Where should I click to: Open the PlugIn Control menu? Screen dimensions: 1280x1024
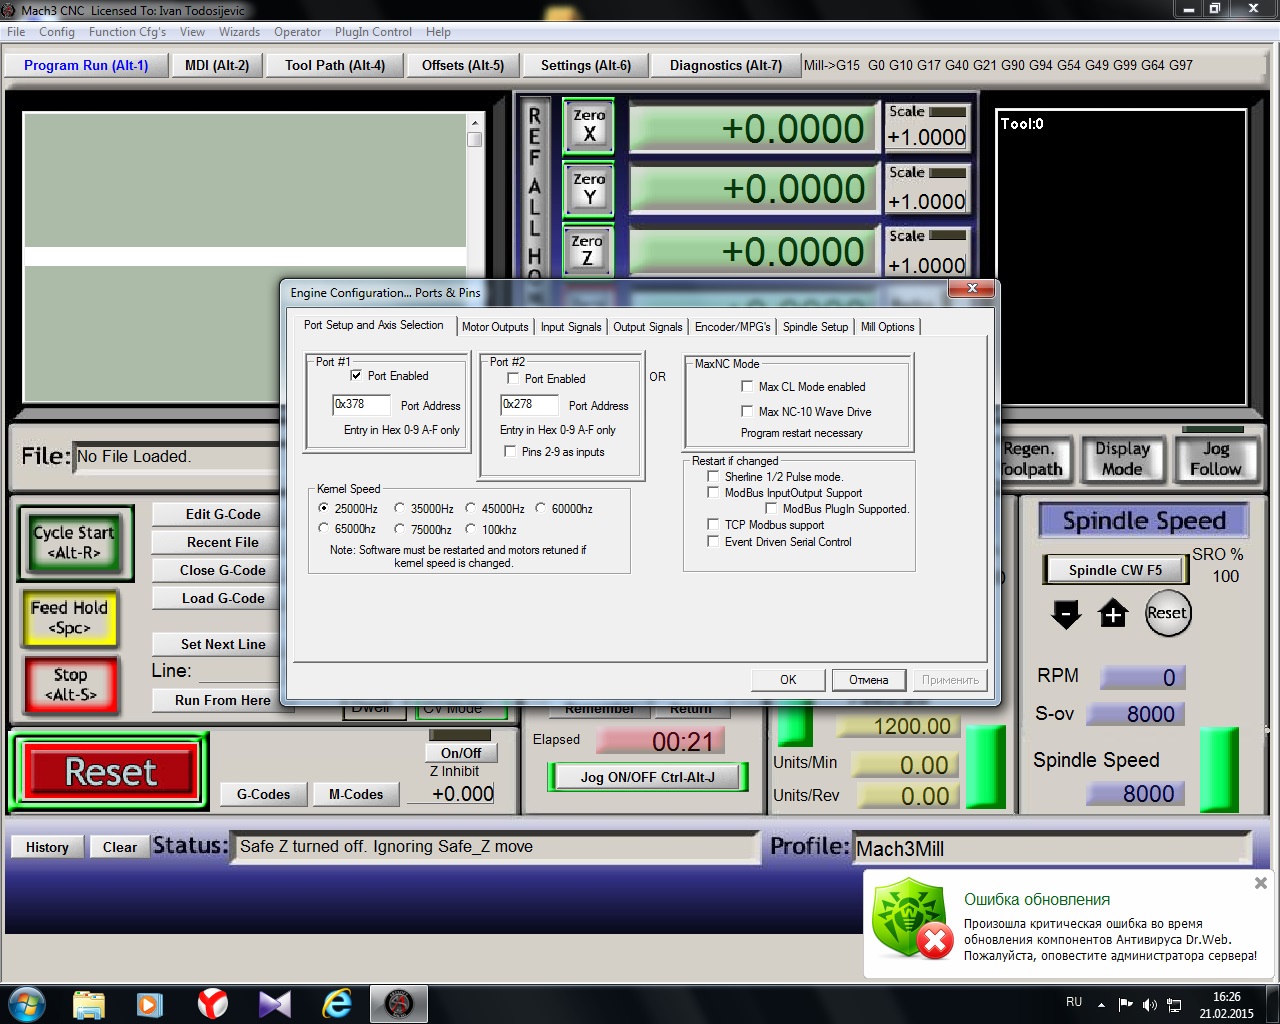click(x=373, y=32)
